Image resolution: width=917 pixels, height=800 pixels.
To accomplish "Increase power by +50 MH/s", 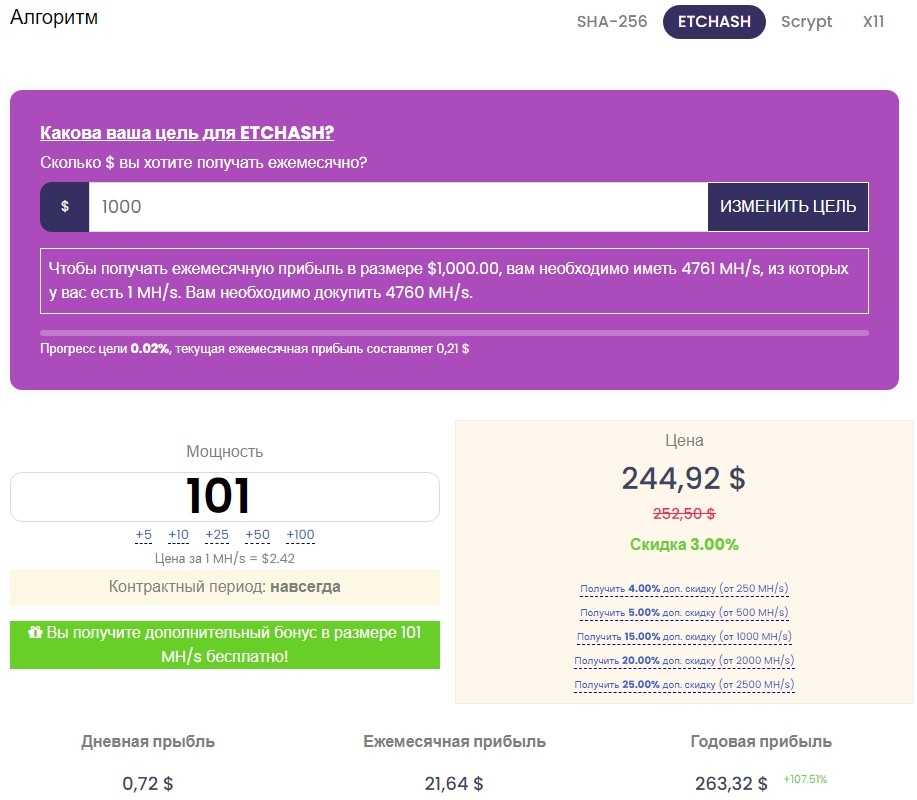I will click(x=257, y=535).
